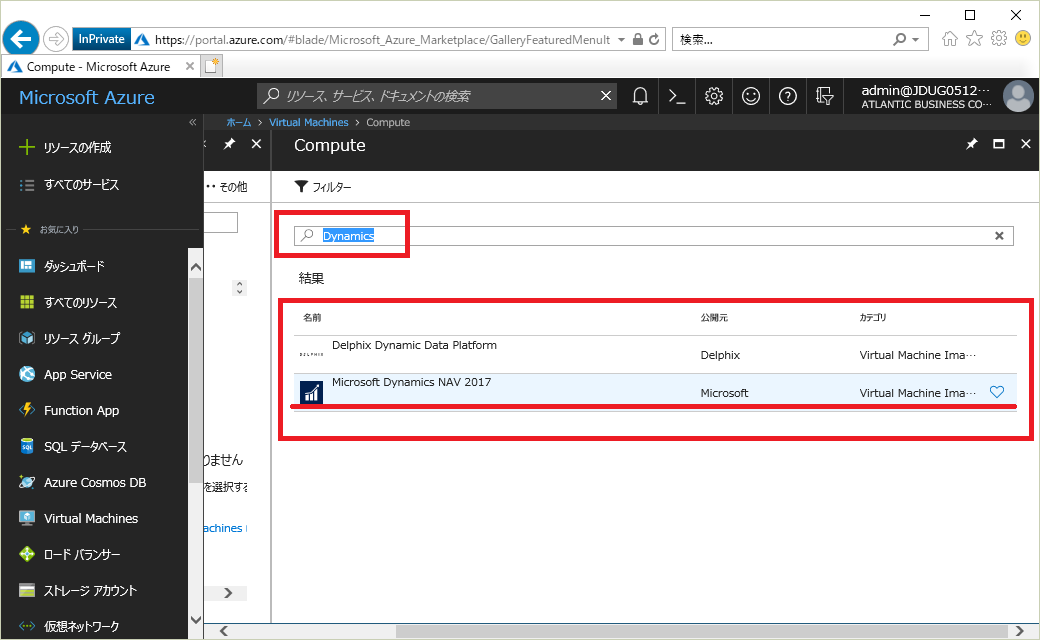Click the Delphix logo icon
The height and width of the screenshot is (640, 1040).
[x=311, y=355]
